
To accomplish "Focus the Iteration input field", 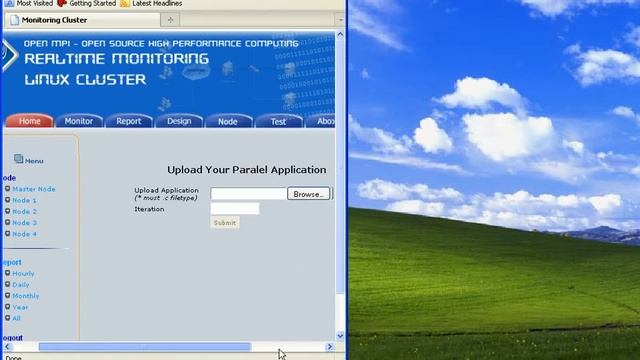I will pyautogui.click(x=235, y=209).
